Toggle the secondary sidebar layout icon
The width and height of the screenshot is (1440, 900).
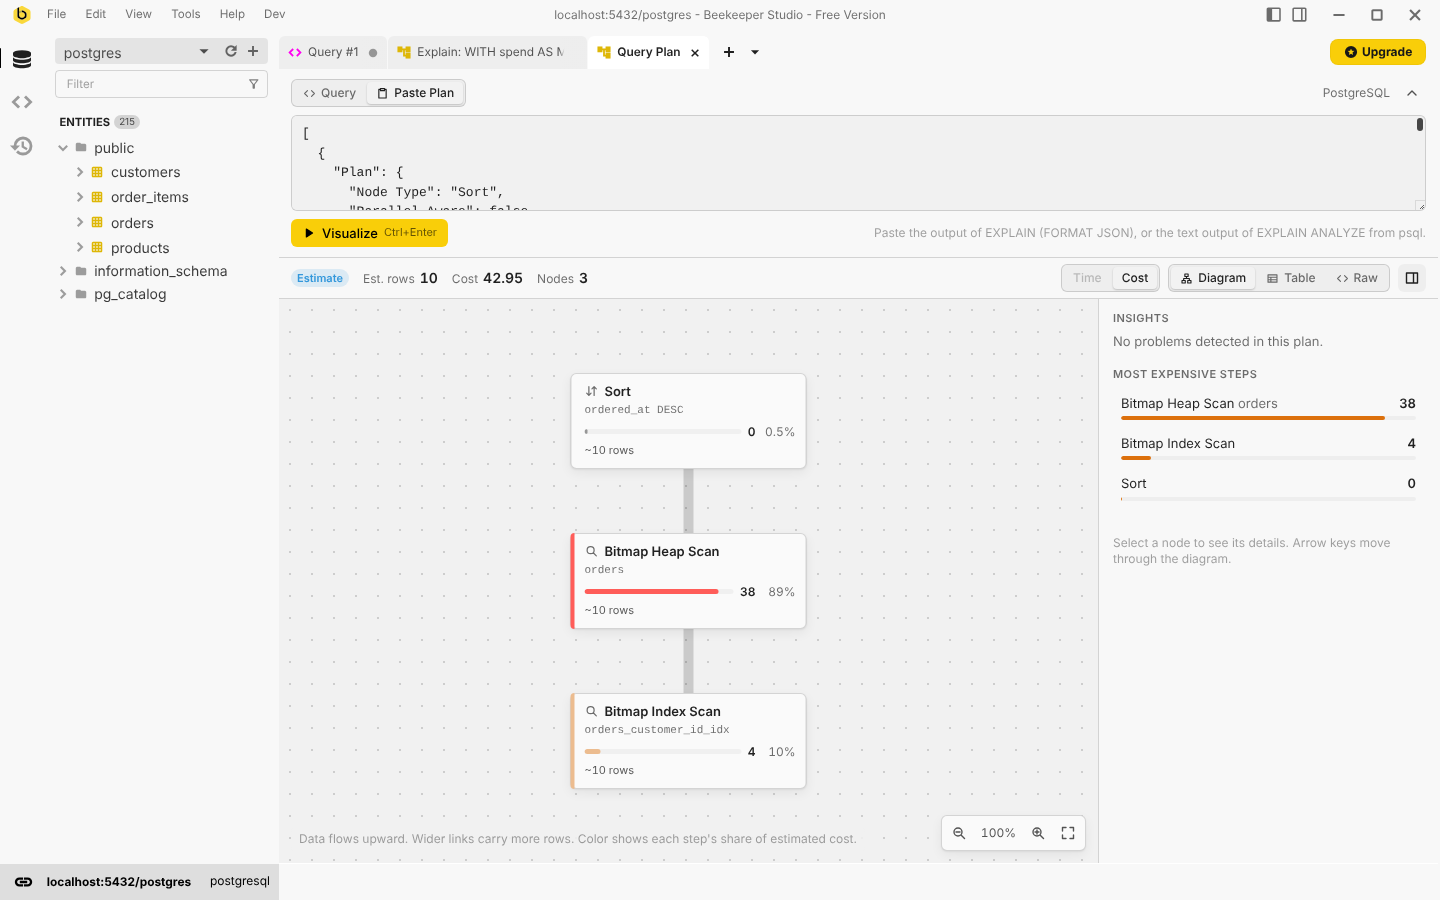pos(1300,14)
